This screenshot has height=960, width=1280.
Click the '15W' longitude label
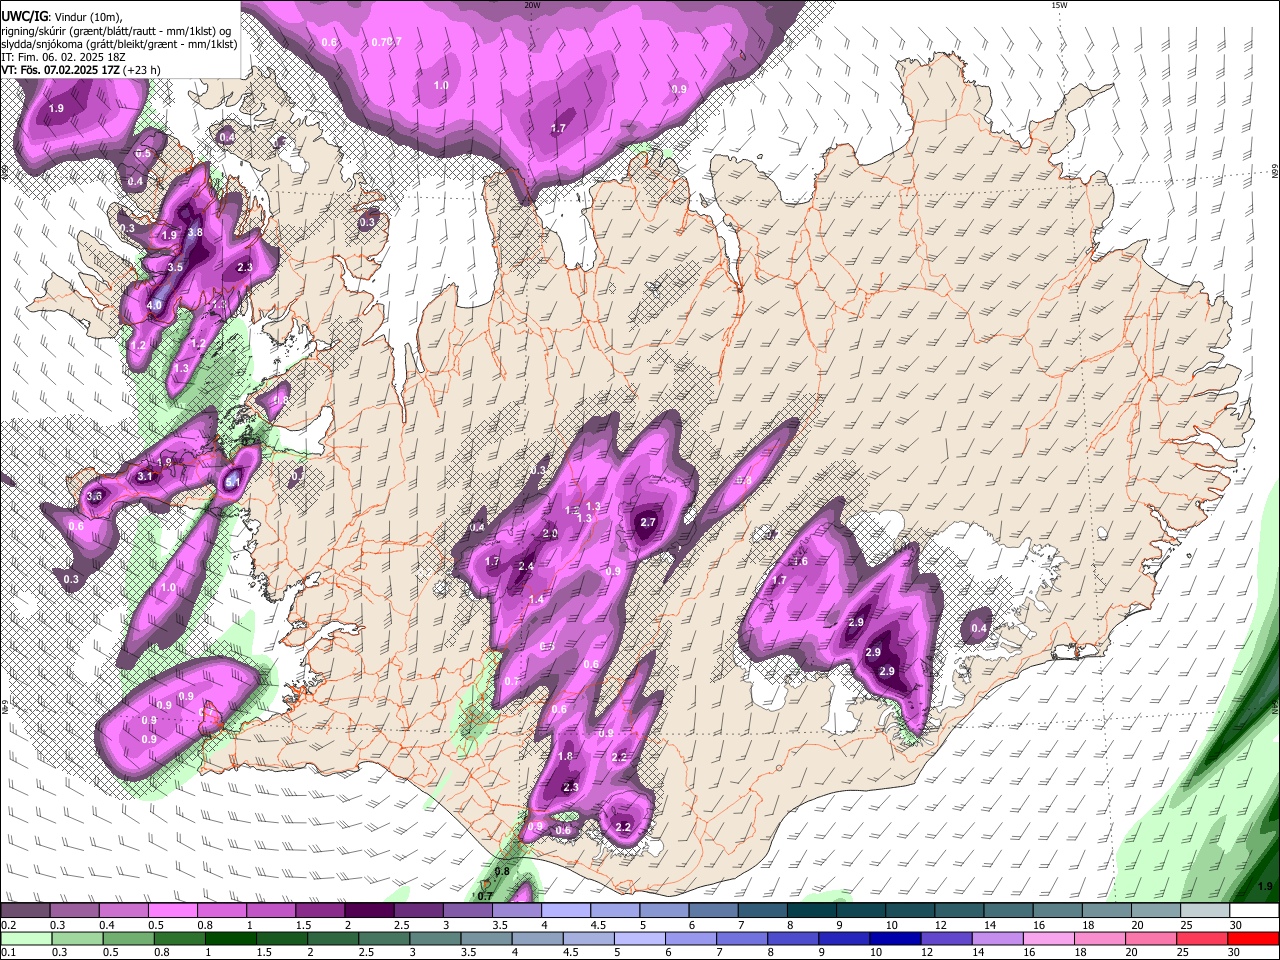pyautogui.click(x=1059, y=5)
